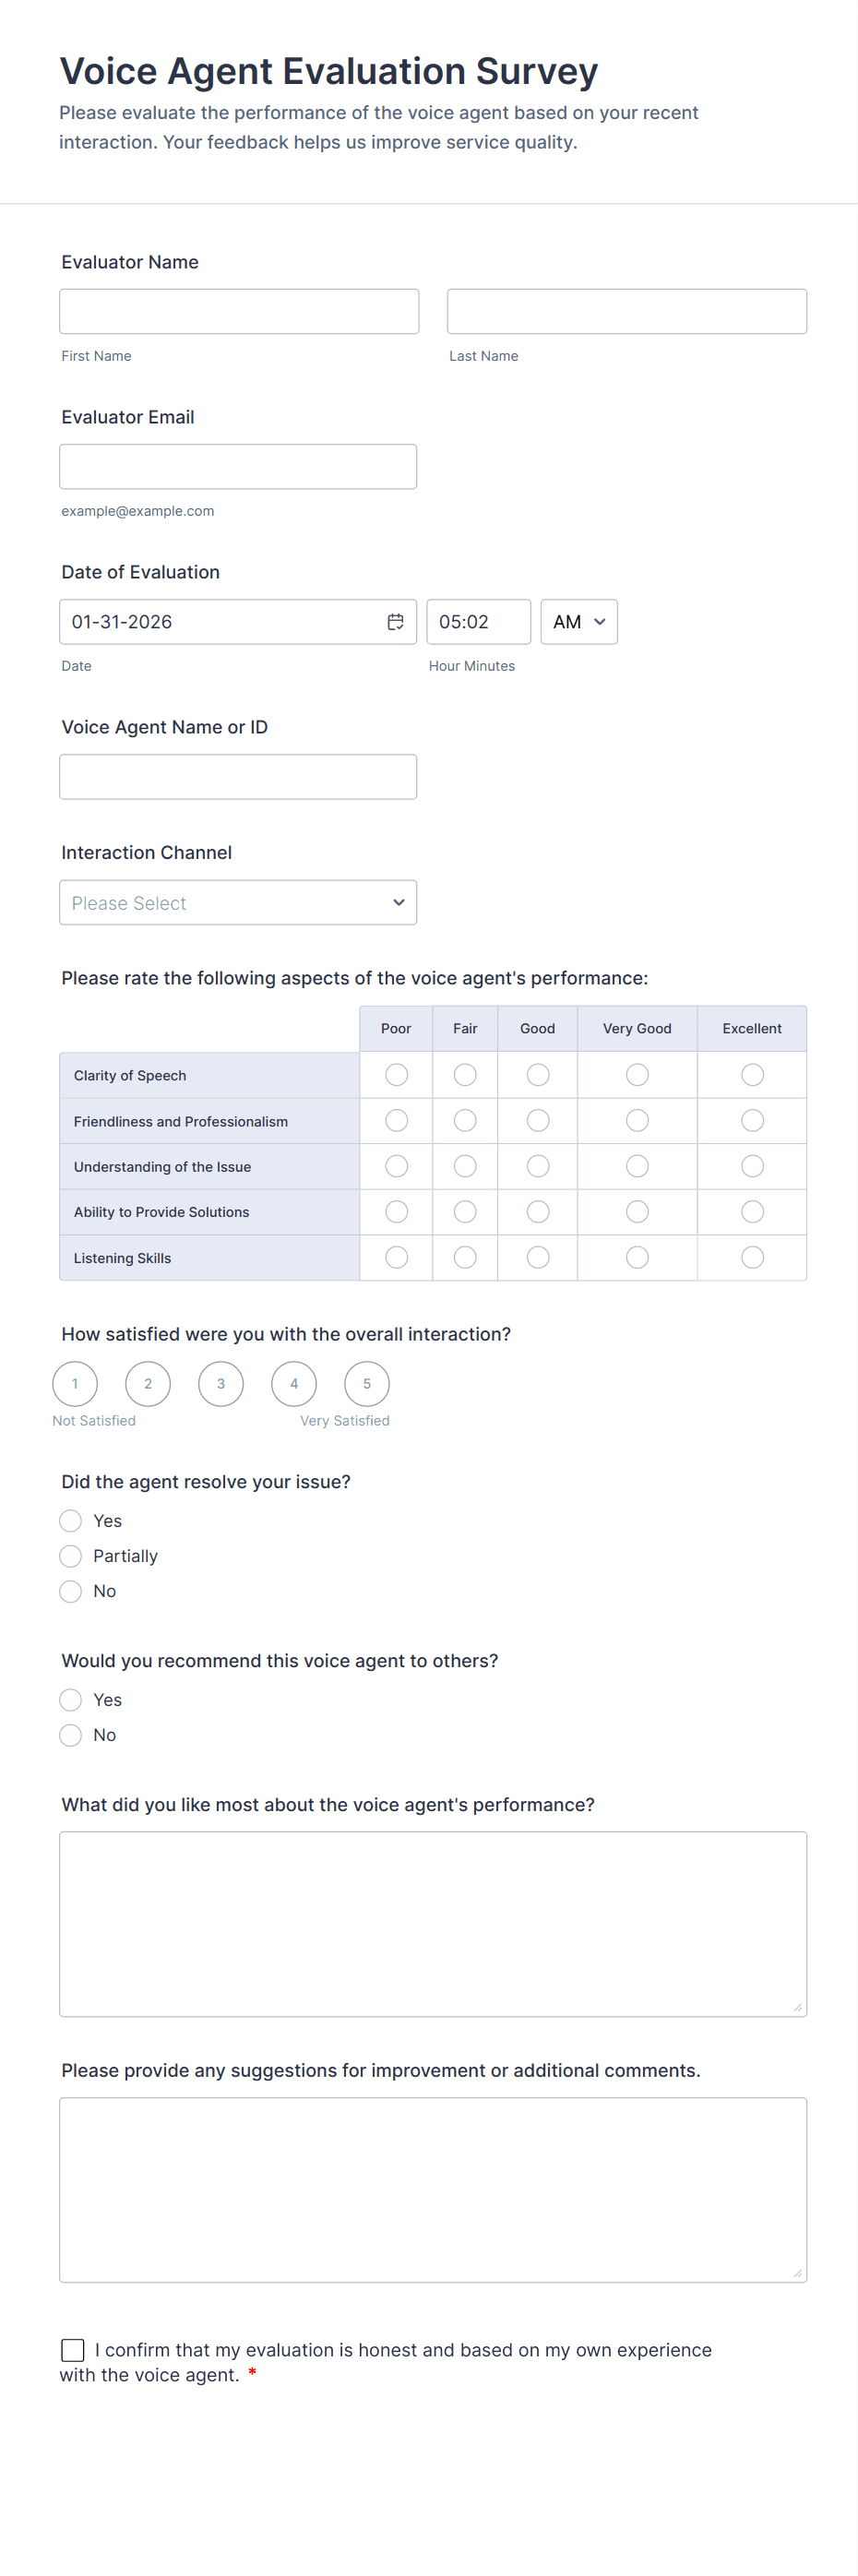Click the First Name input field

click(x=239, y=312)
